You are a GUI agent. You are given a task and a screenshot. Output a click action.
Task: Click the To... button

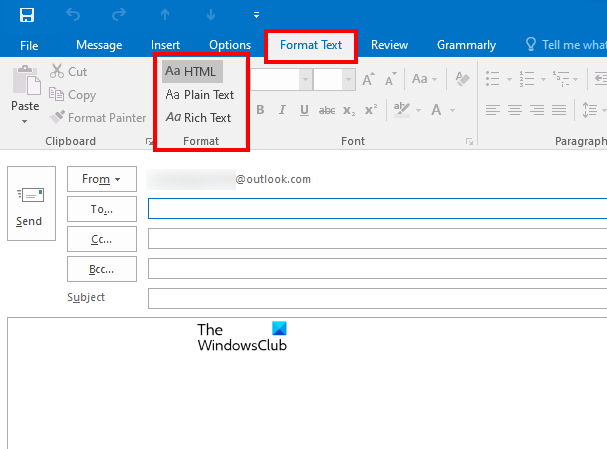[102, 209]
